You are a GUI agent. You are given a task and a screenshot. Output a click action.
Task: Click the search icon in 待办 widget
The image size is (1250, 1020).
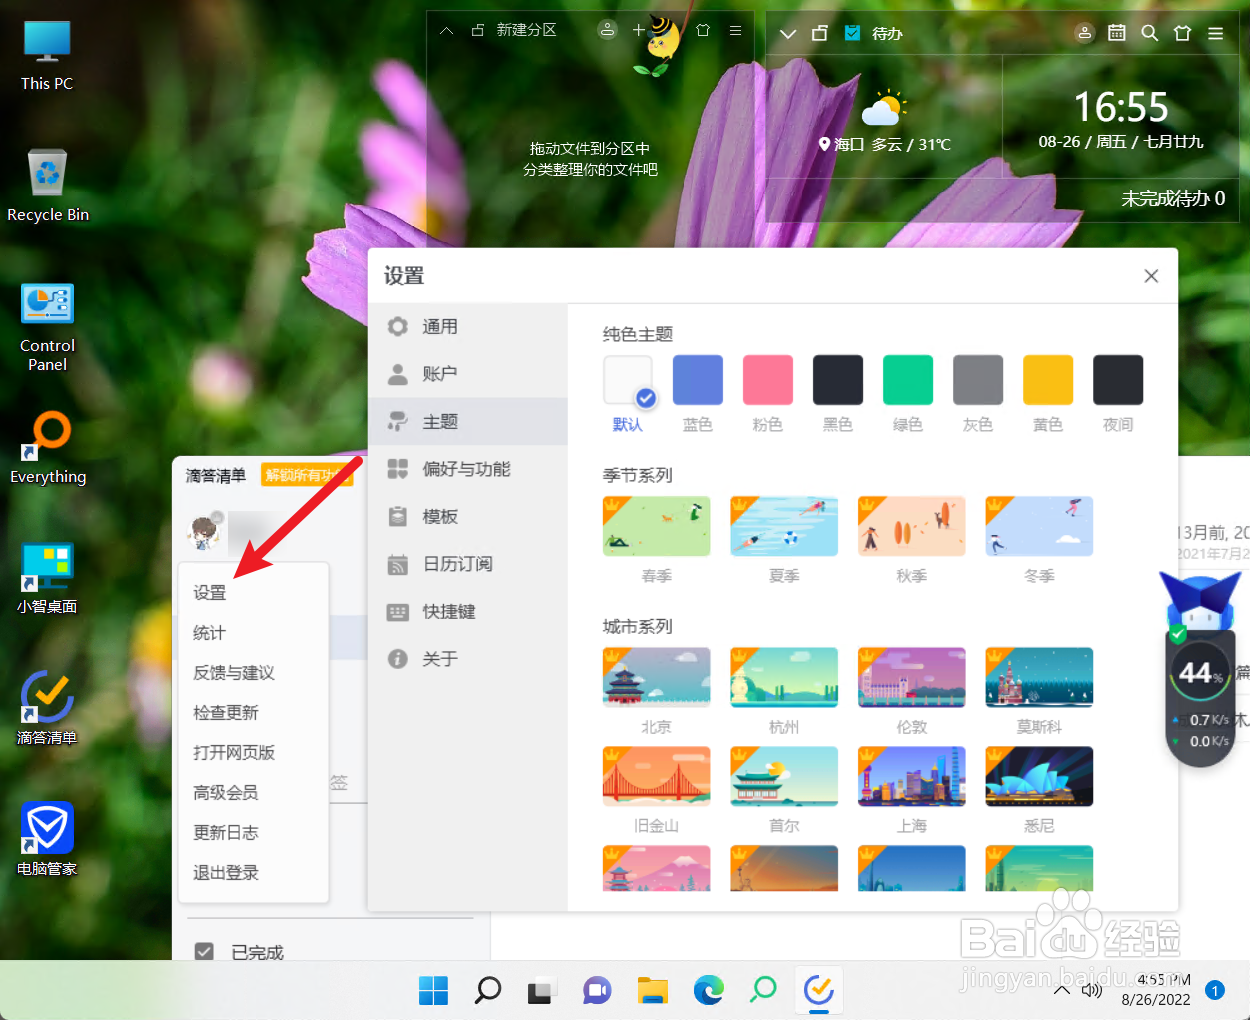(x=1150, y=33)
